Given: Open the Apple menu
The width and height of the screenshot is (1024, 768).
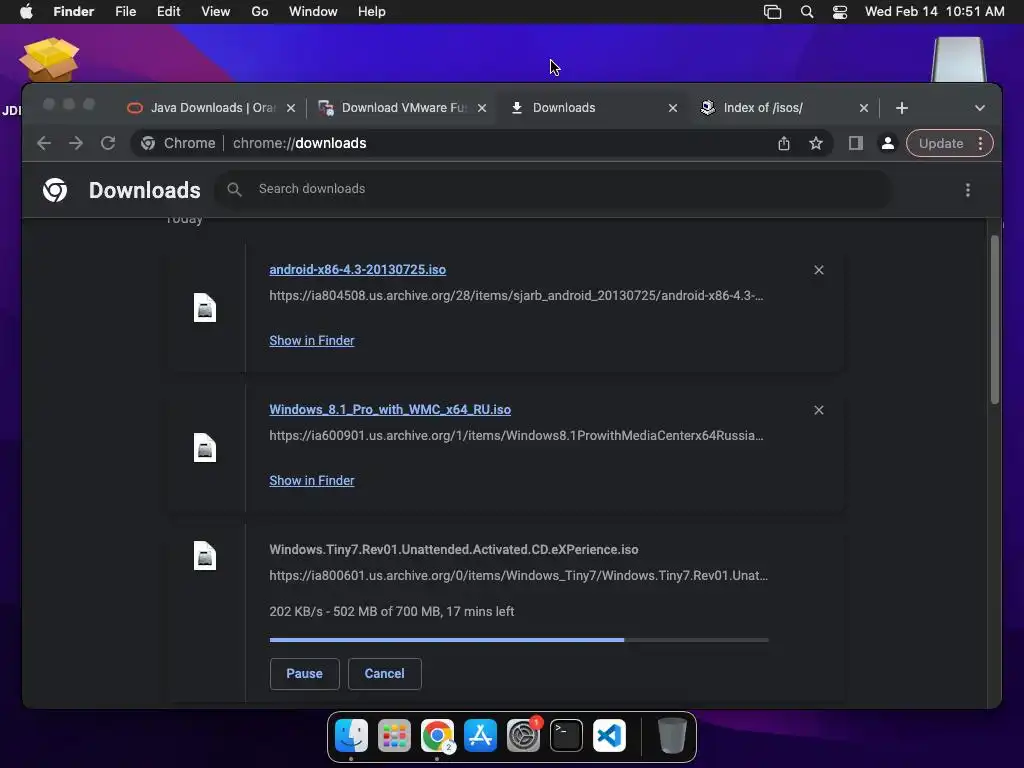Looking at the screenshot, I should click(26, 12).
